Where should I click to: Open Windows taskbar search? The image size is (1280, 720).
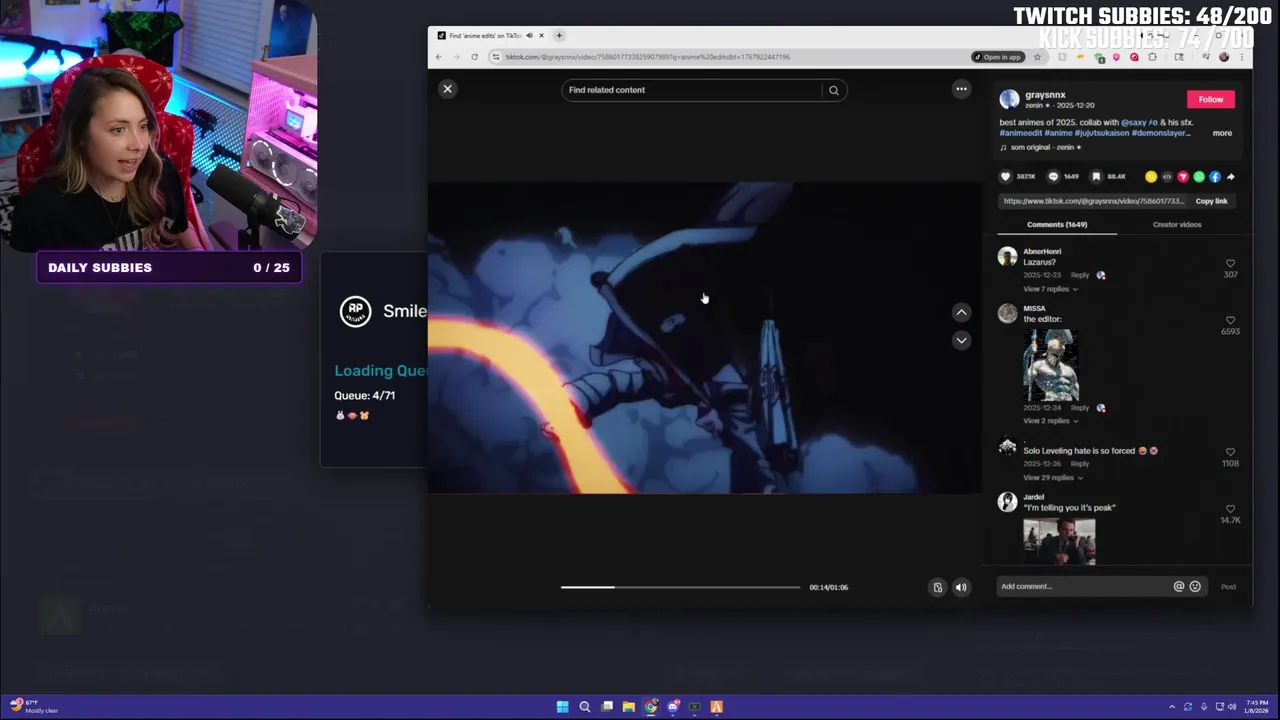tap(585, 707)
